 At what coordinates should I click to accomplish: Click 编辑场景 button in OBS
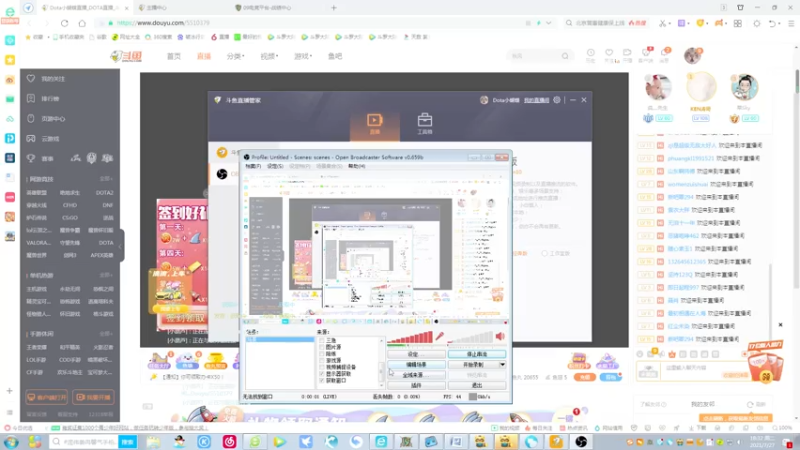click(416, 365)
